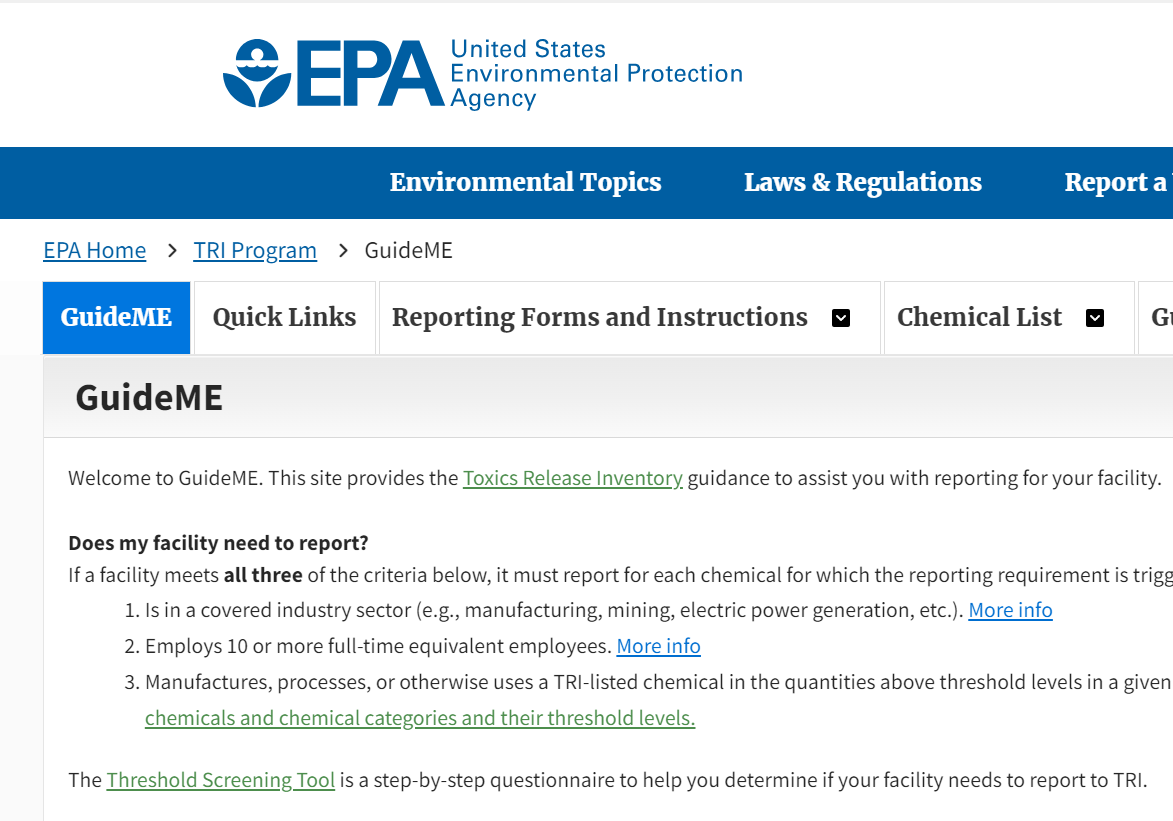Image resolution: width=1173 pixels, height=821 pixels.
Task: Click More info about full-time equivalent employees
Action: 658,646
